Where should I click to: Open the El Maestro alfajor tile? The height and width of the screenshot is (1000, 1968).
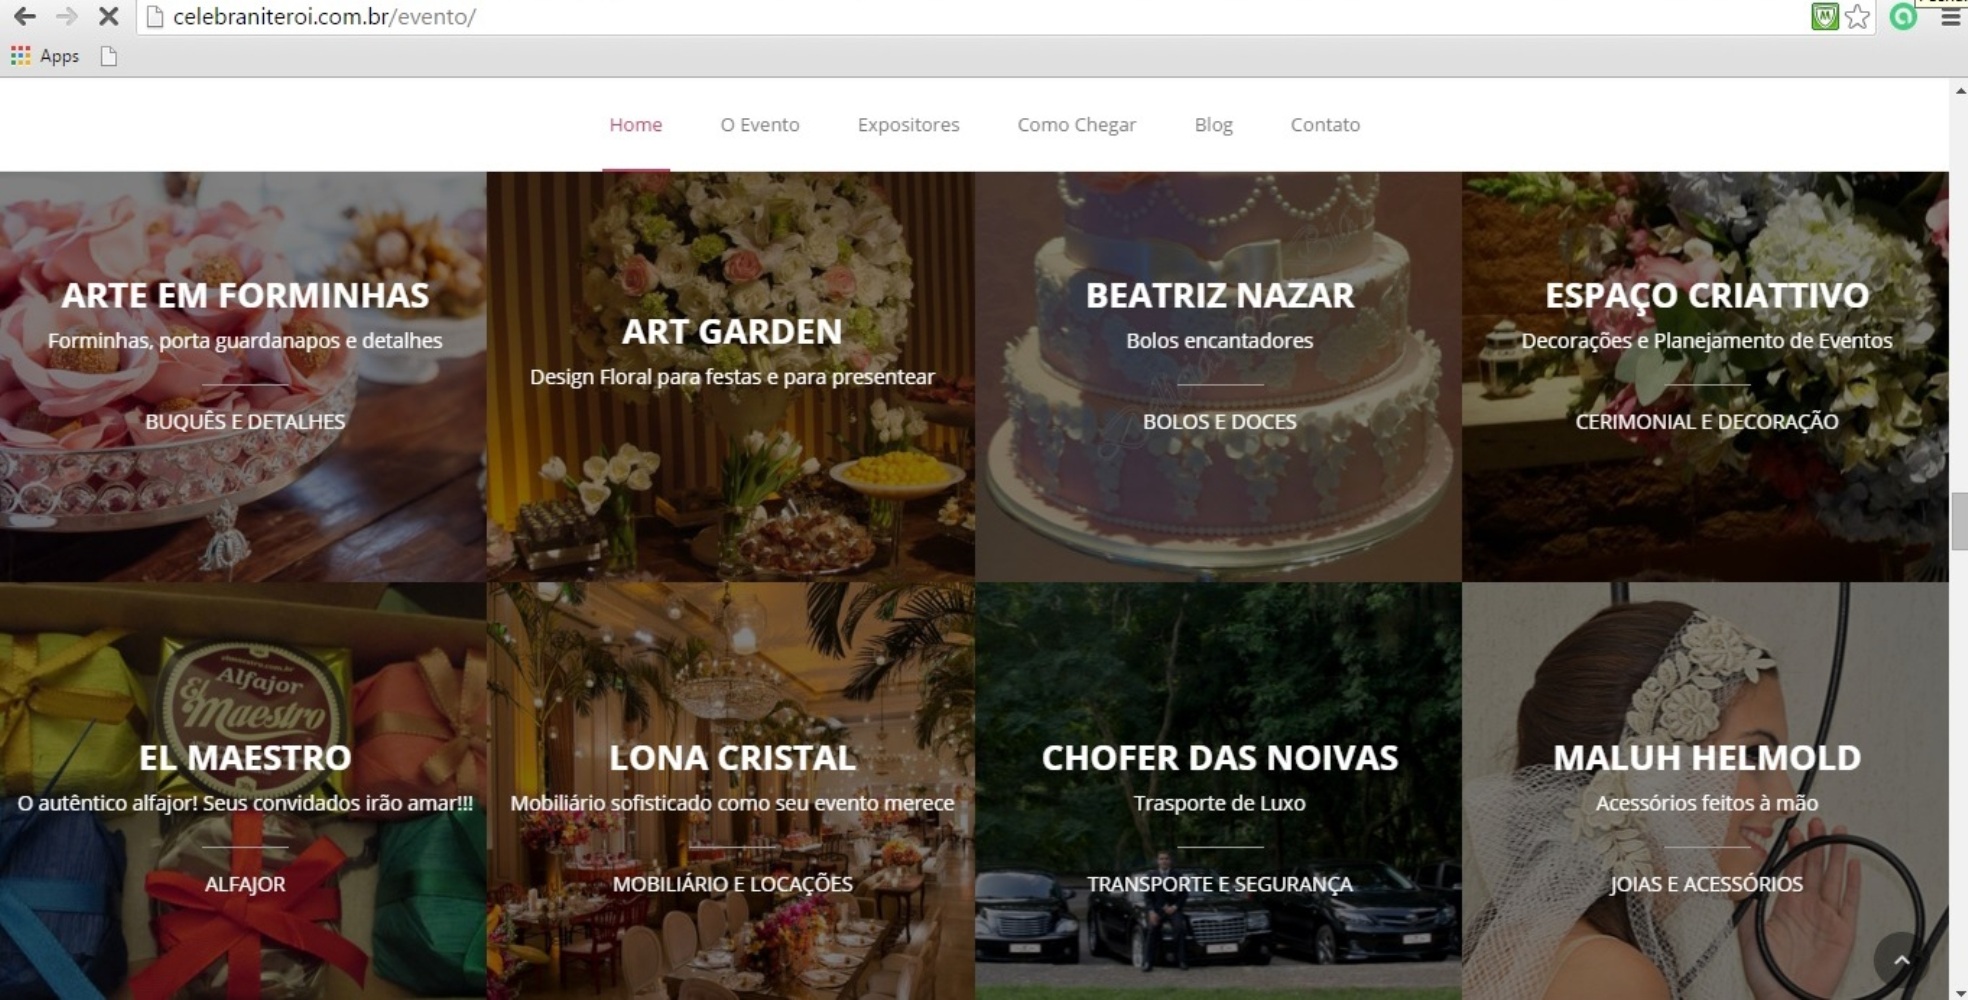coord(243,791)
